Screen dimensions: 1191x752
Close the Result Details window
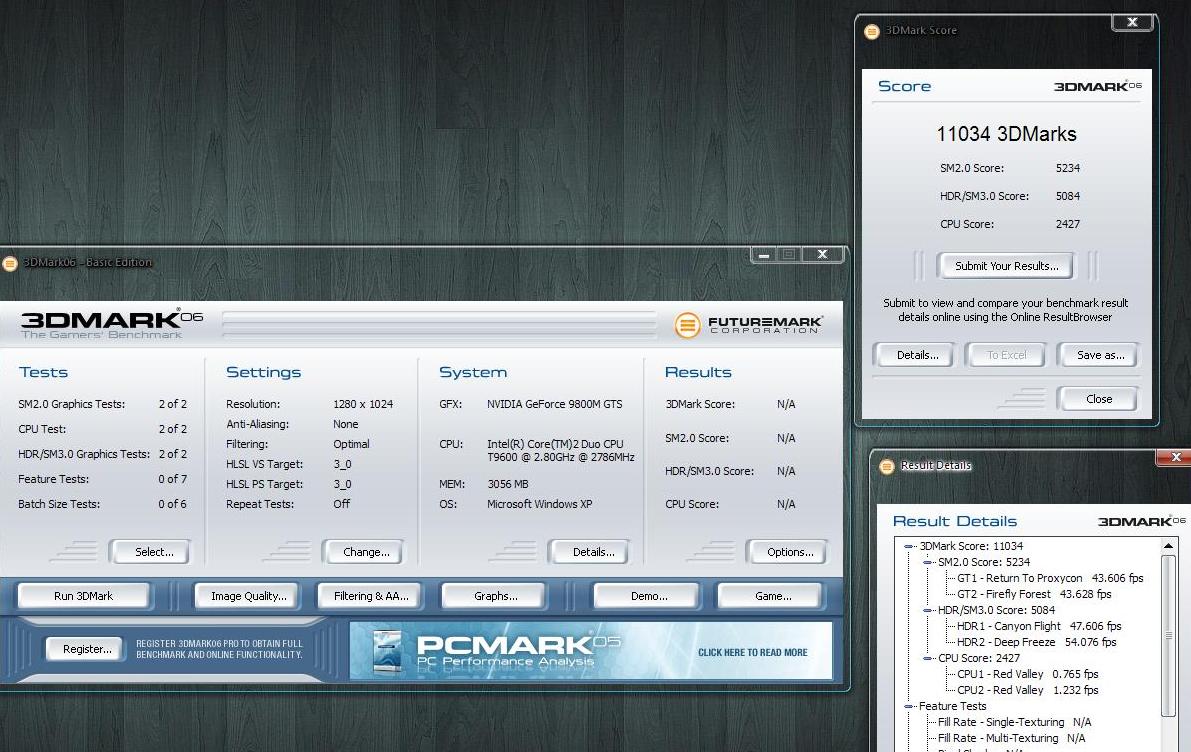tap(1174, 457)
